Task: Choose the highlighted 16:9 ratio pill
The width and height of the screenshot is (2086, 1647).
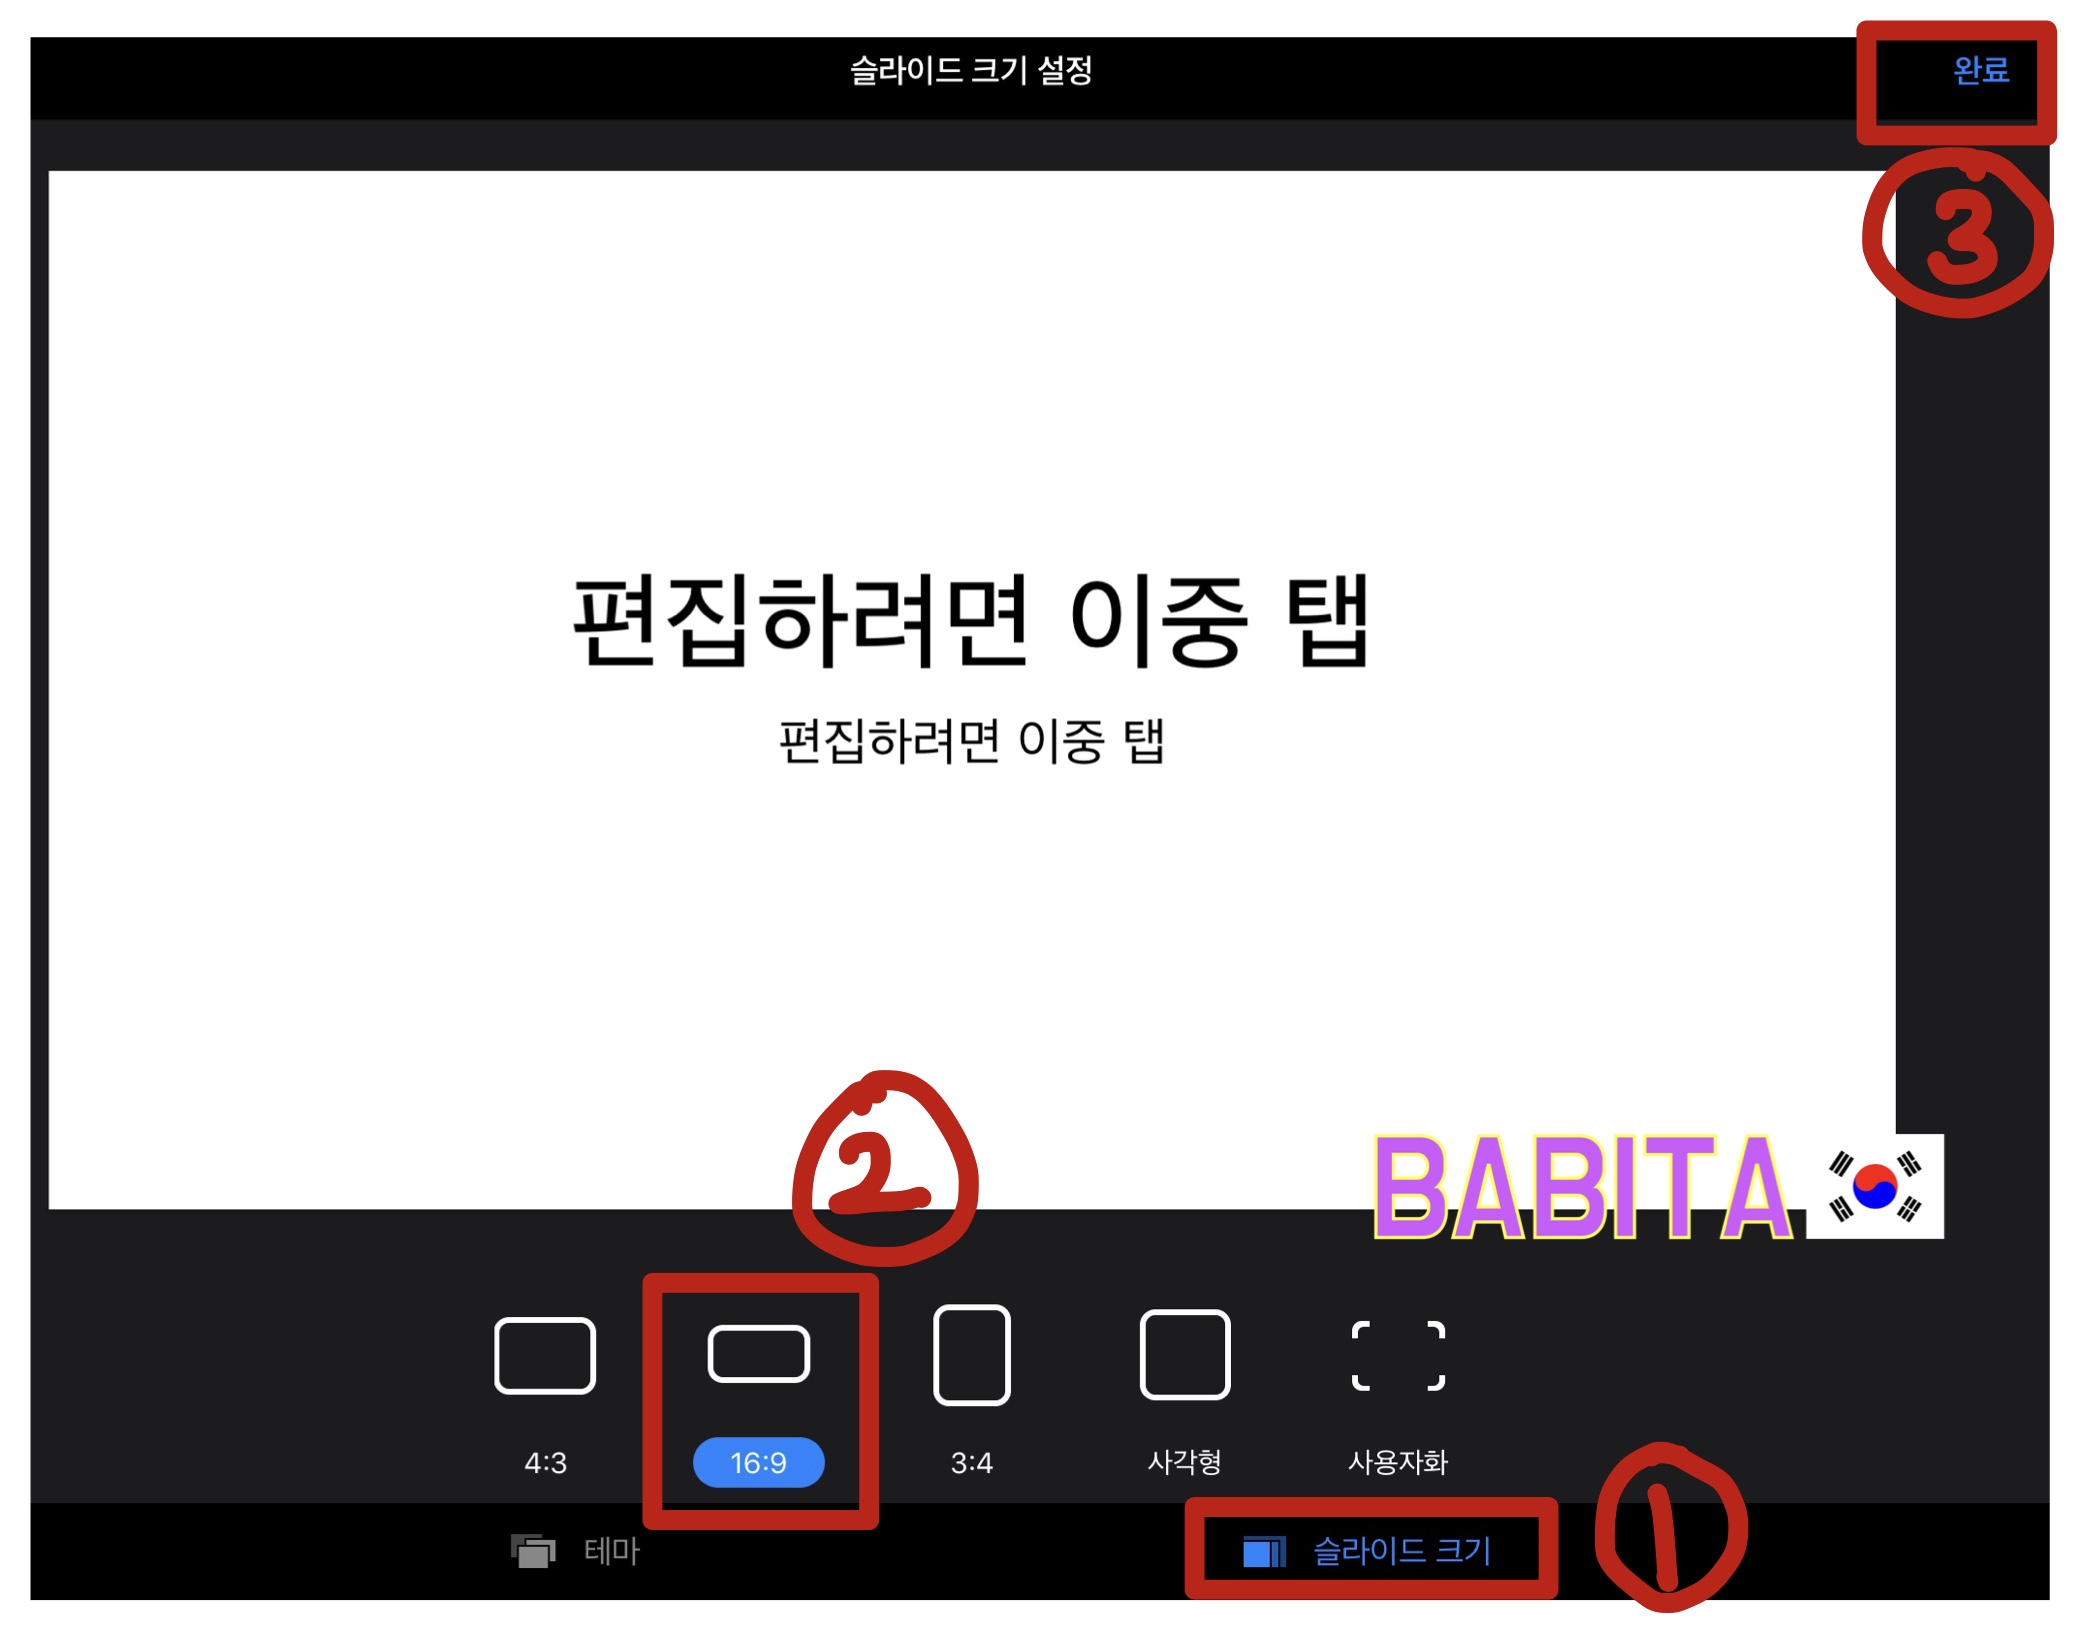Action: point(758,1463)
